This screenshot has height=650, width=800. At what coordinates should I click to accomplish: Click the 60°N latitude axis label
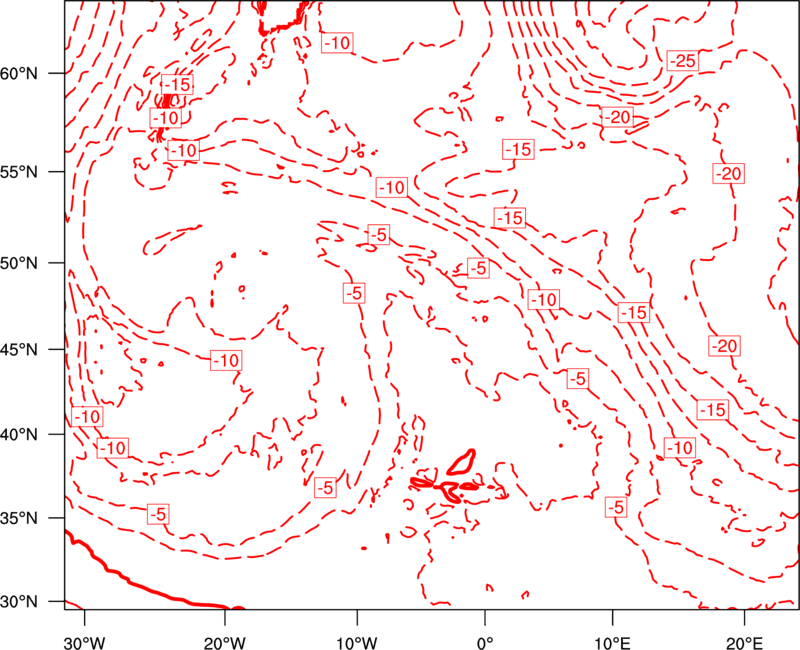tap(19, 73)
